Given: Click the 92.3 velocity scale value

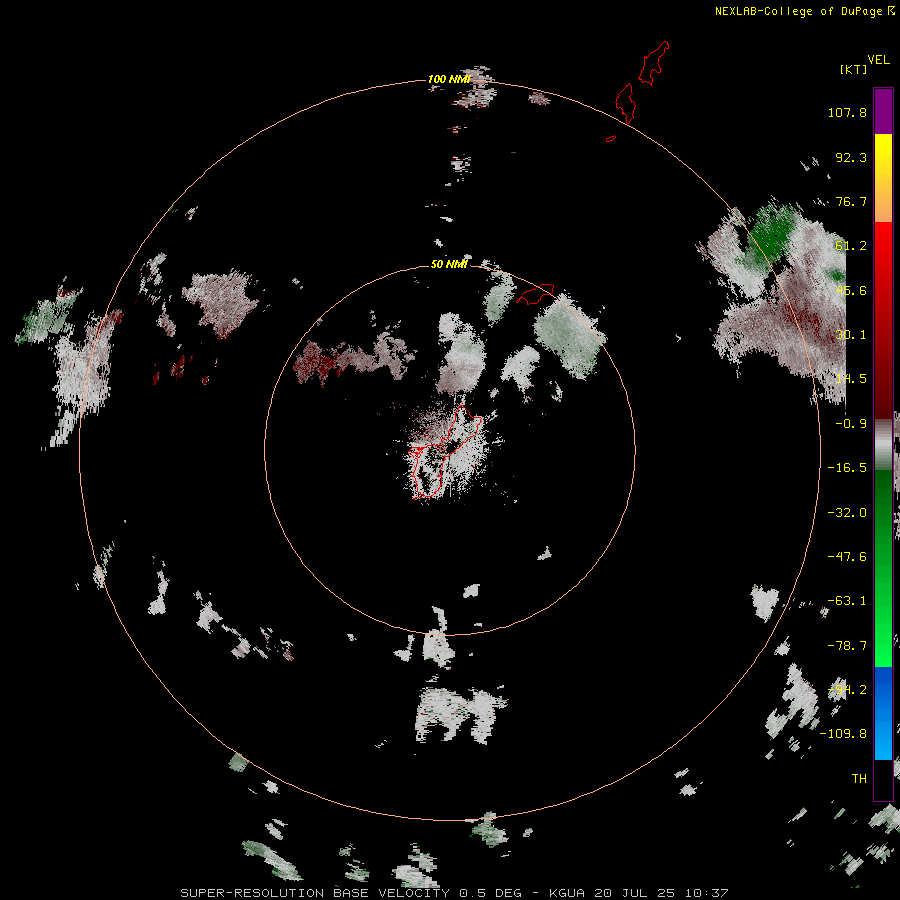Looking at the screenshot, I should (x=851, y=157).
